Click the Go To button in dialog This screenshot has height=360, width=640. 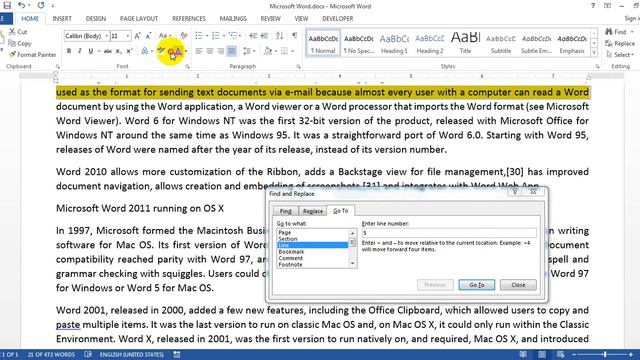476,284
